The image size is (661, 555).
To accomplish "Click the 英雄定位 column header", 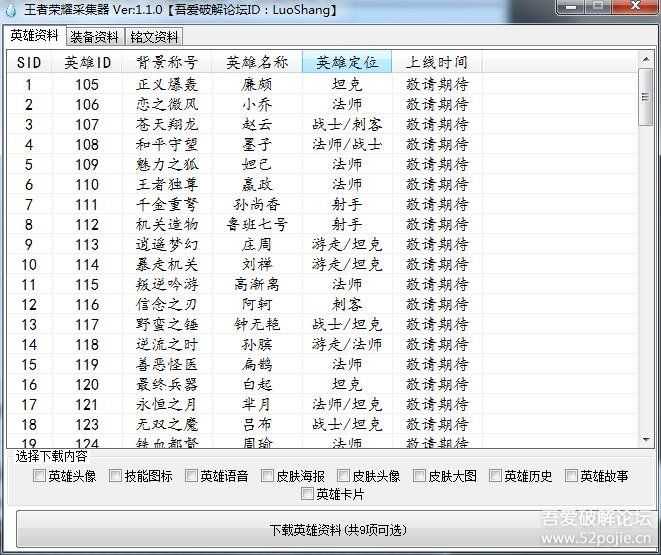I will coord(347,63).
